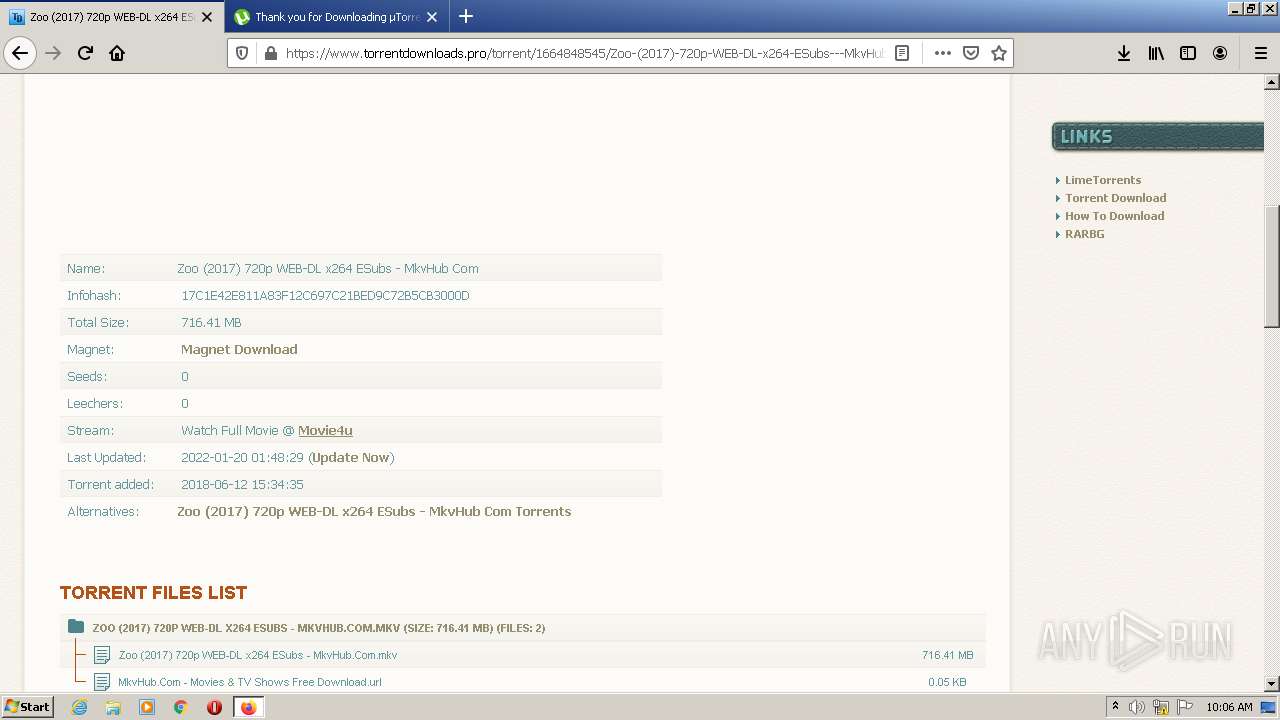Image resolution: width=1280 pixels, height=720 pixels.
Task: Click Update Now link
Action: click(x=351, y=457)
